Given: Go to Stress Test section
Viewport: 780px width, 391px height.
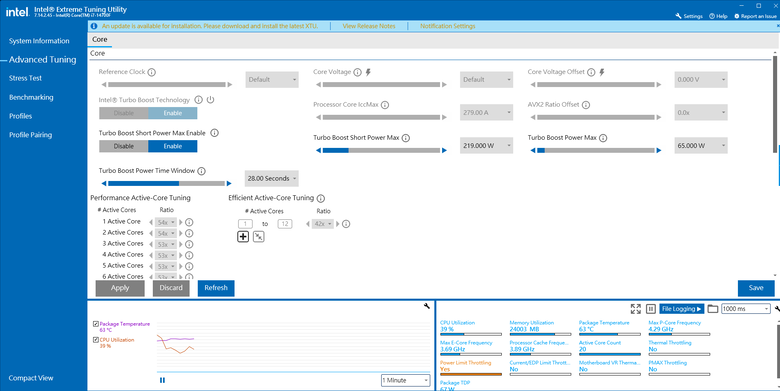Looking at the screenshot, I should [x=25, y=78].
